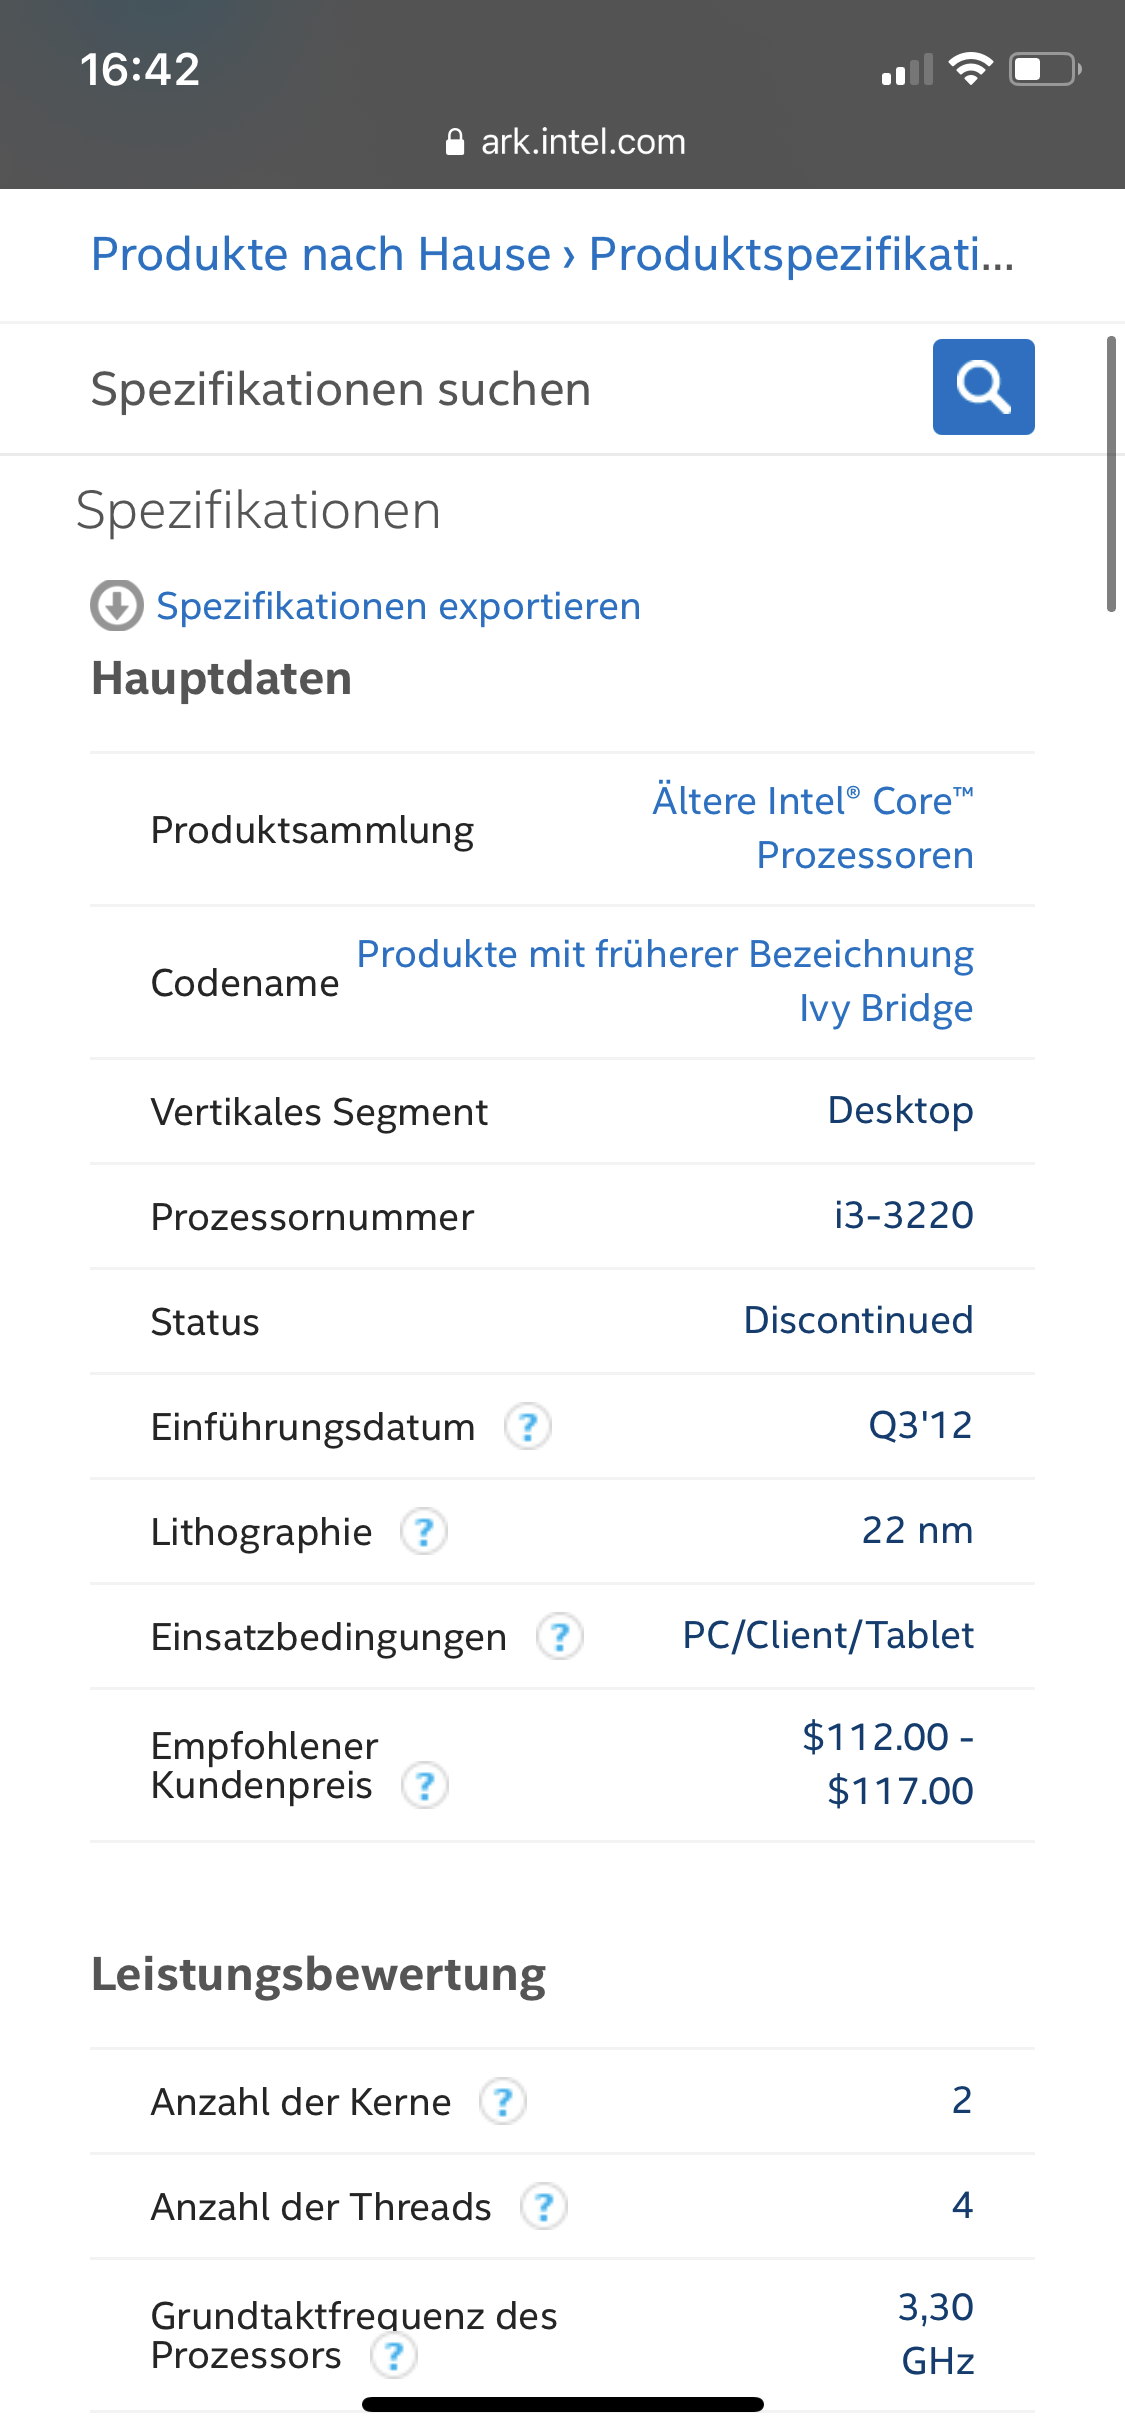Tap the Leistungsbewertung section heading
This screenshot has width=1125, height=2436.
tap(318, 1975)
